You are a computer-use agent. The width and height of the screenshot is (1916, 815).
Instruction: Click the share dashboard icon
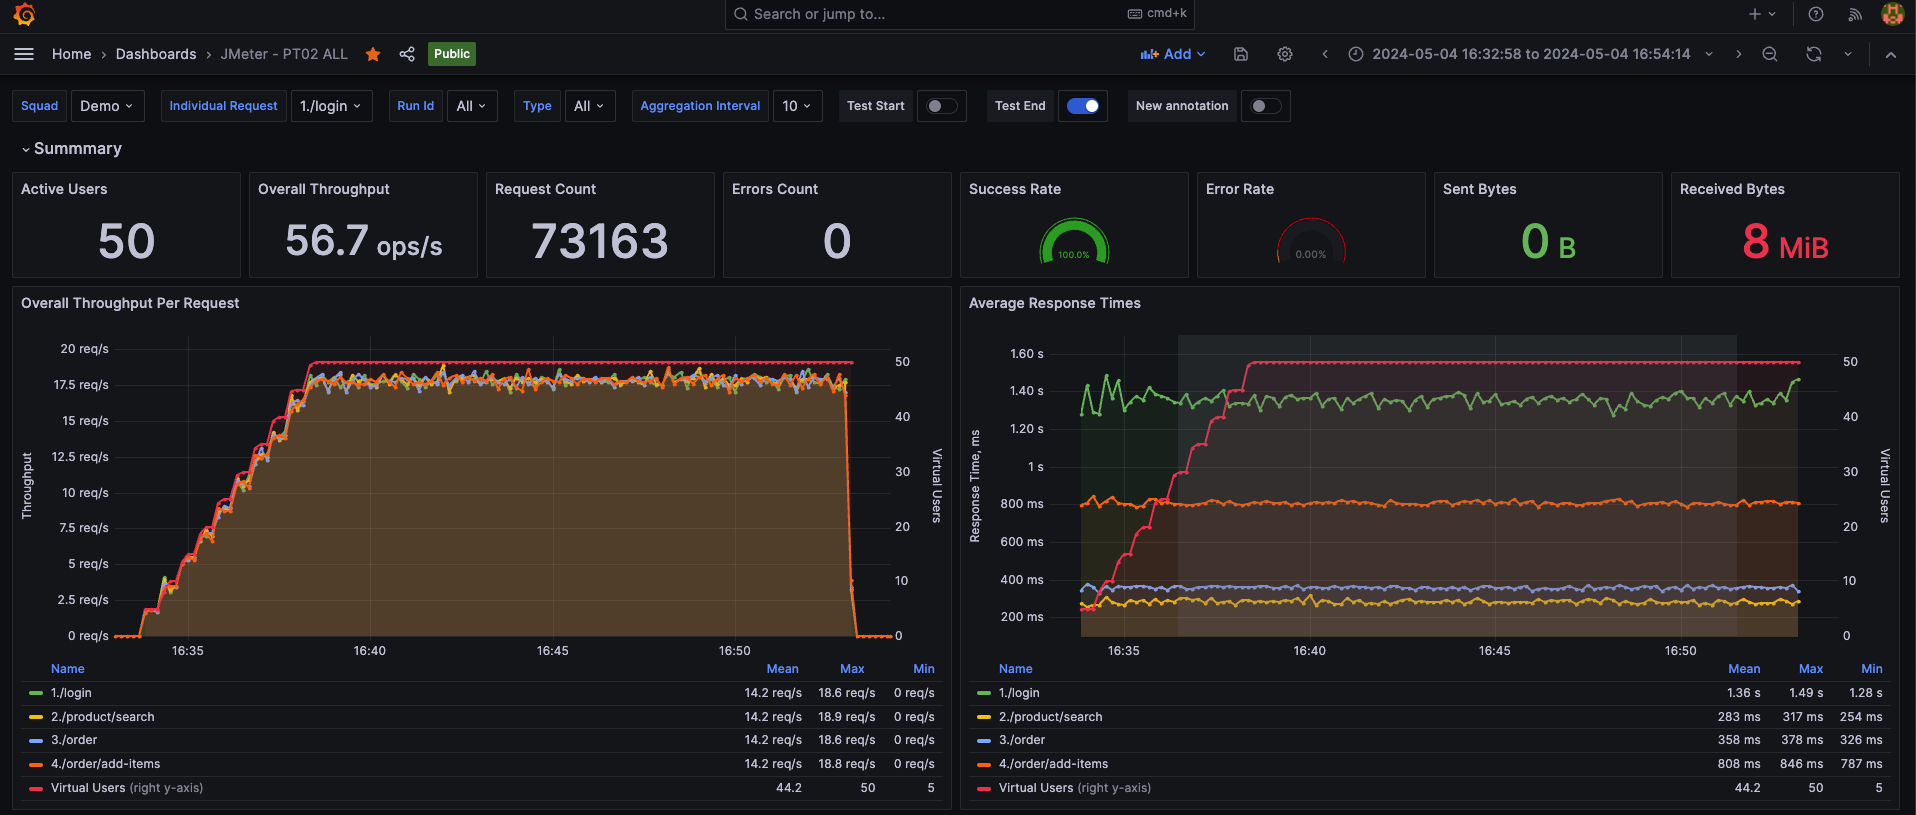[407, 54]
